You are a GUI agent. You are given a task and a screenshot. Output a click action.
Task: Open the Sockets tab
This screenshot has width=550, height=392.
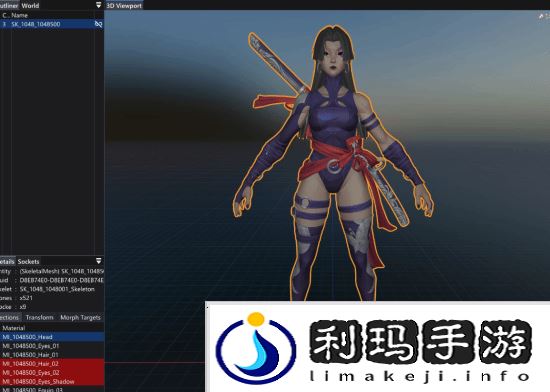[28, 262]
